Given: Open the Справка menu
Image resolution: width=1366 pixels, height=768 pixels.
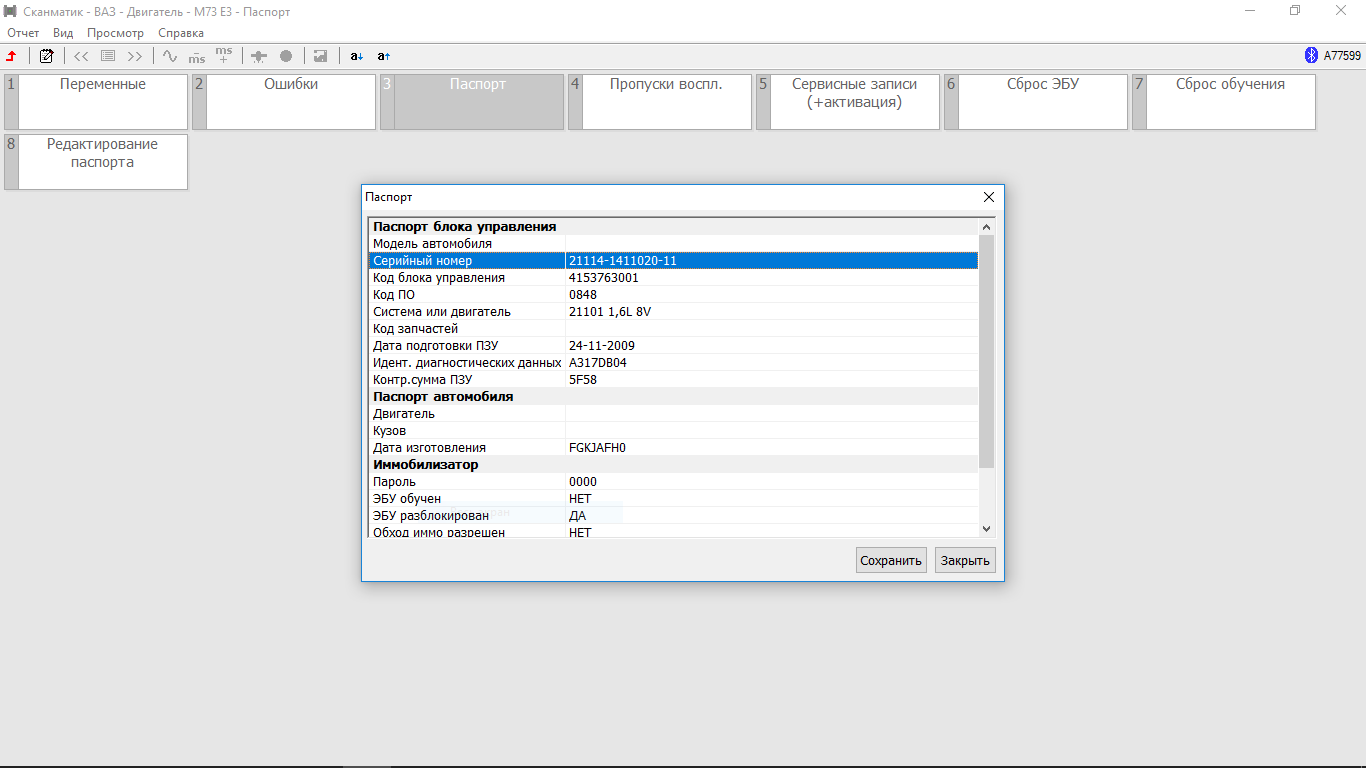Looking at the screenshot, I should click(x=181, y=33).
